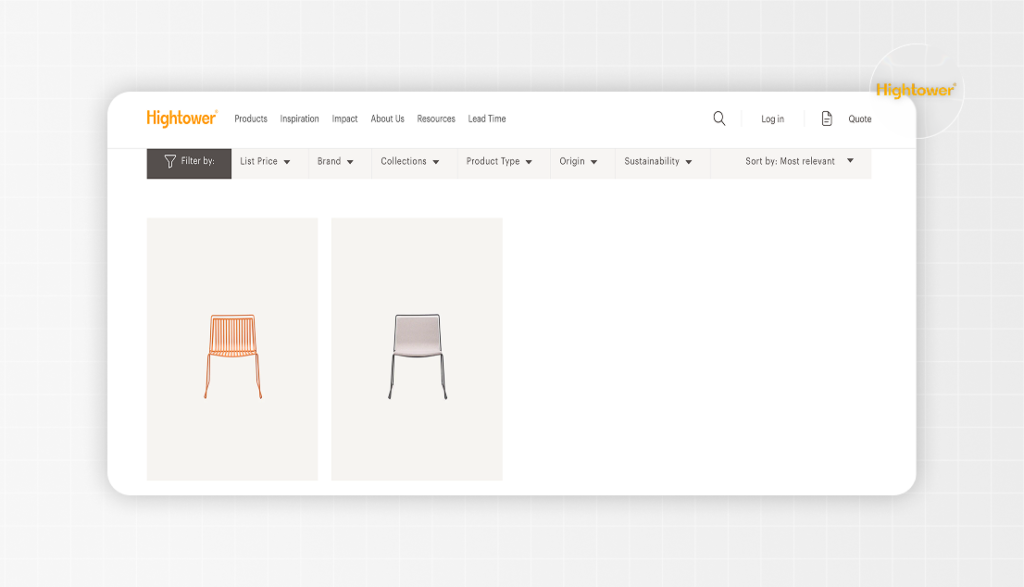1024x587 pixels.
Task: Click the search magnifier icon
Action: [719, 118]
